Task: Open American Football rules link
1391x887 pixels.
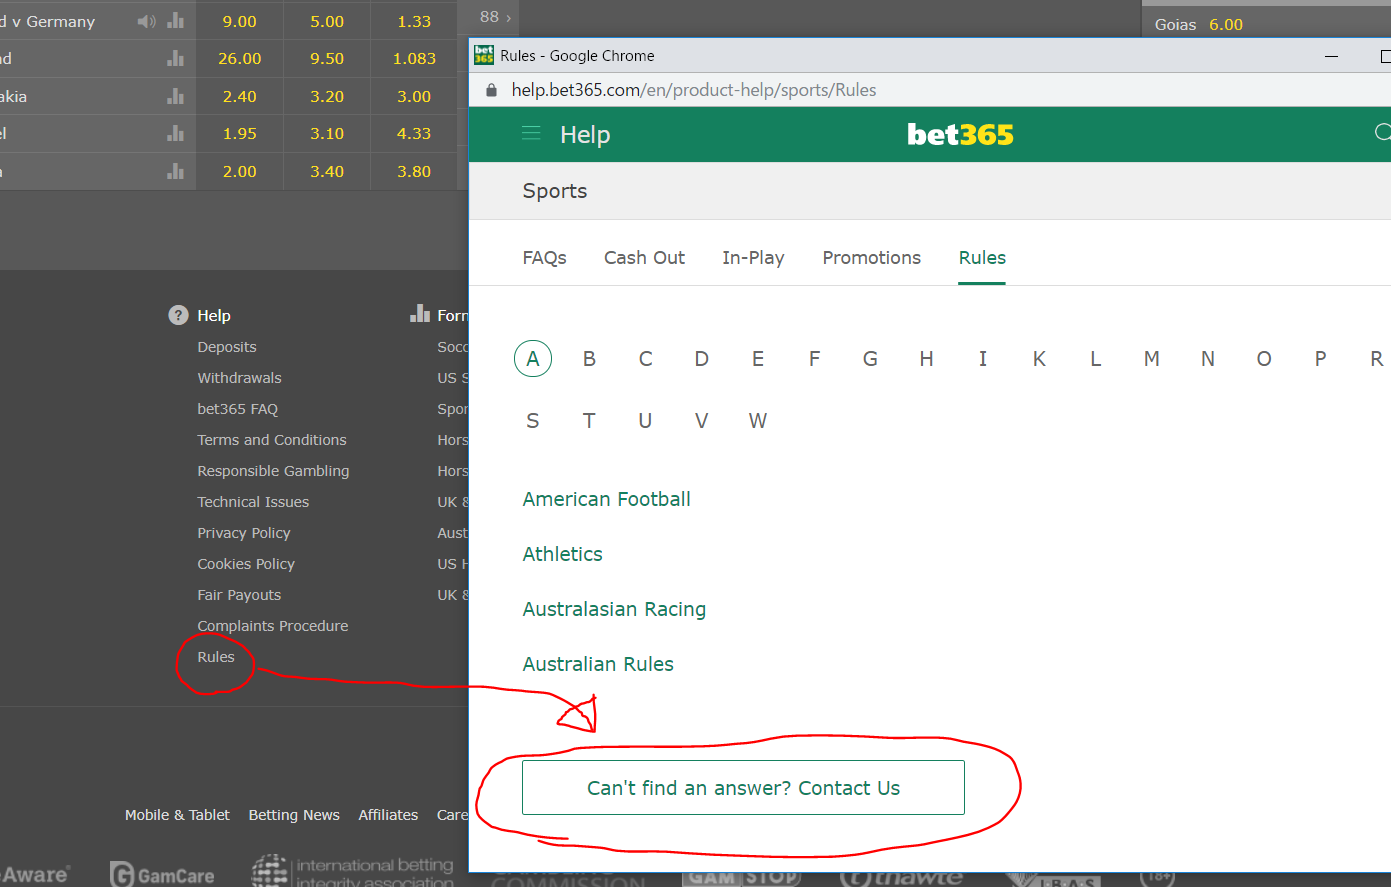Action: point(606,499)
